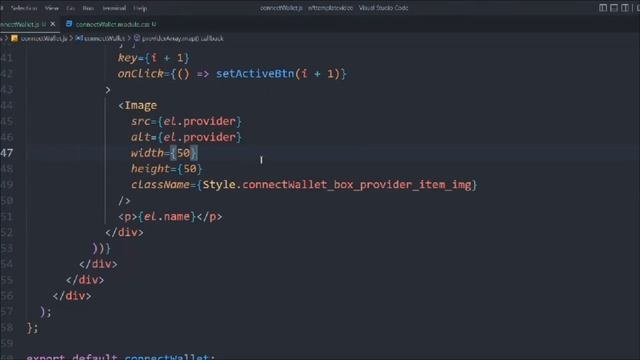This screenshot has width=640, height=360.
Task: Click 'src={el.provider}' attribute
Action: [186, 121]
